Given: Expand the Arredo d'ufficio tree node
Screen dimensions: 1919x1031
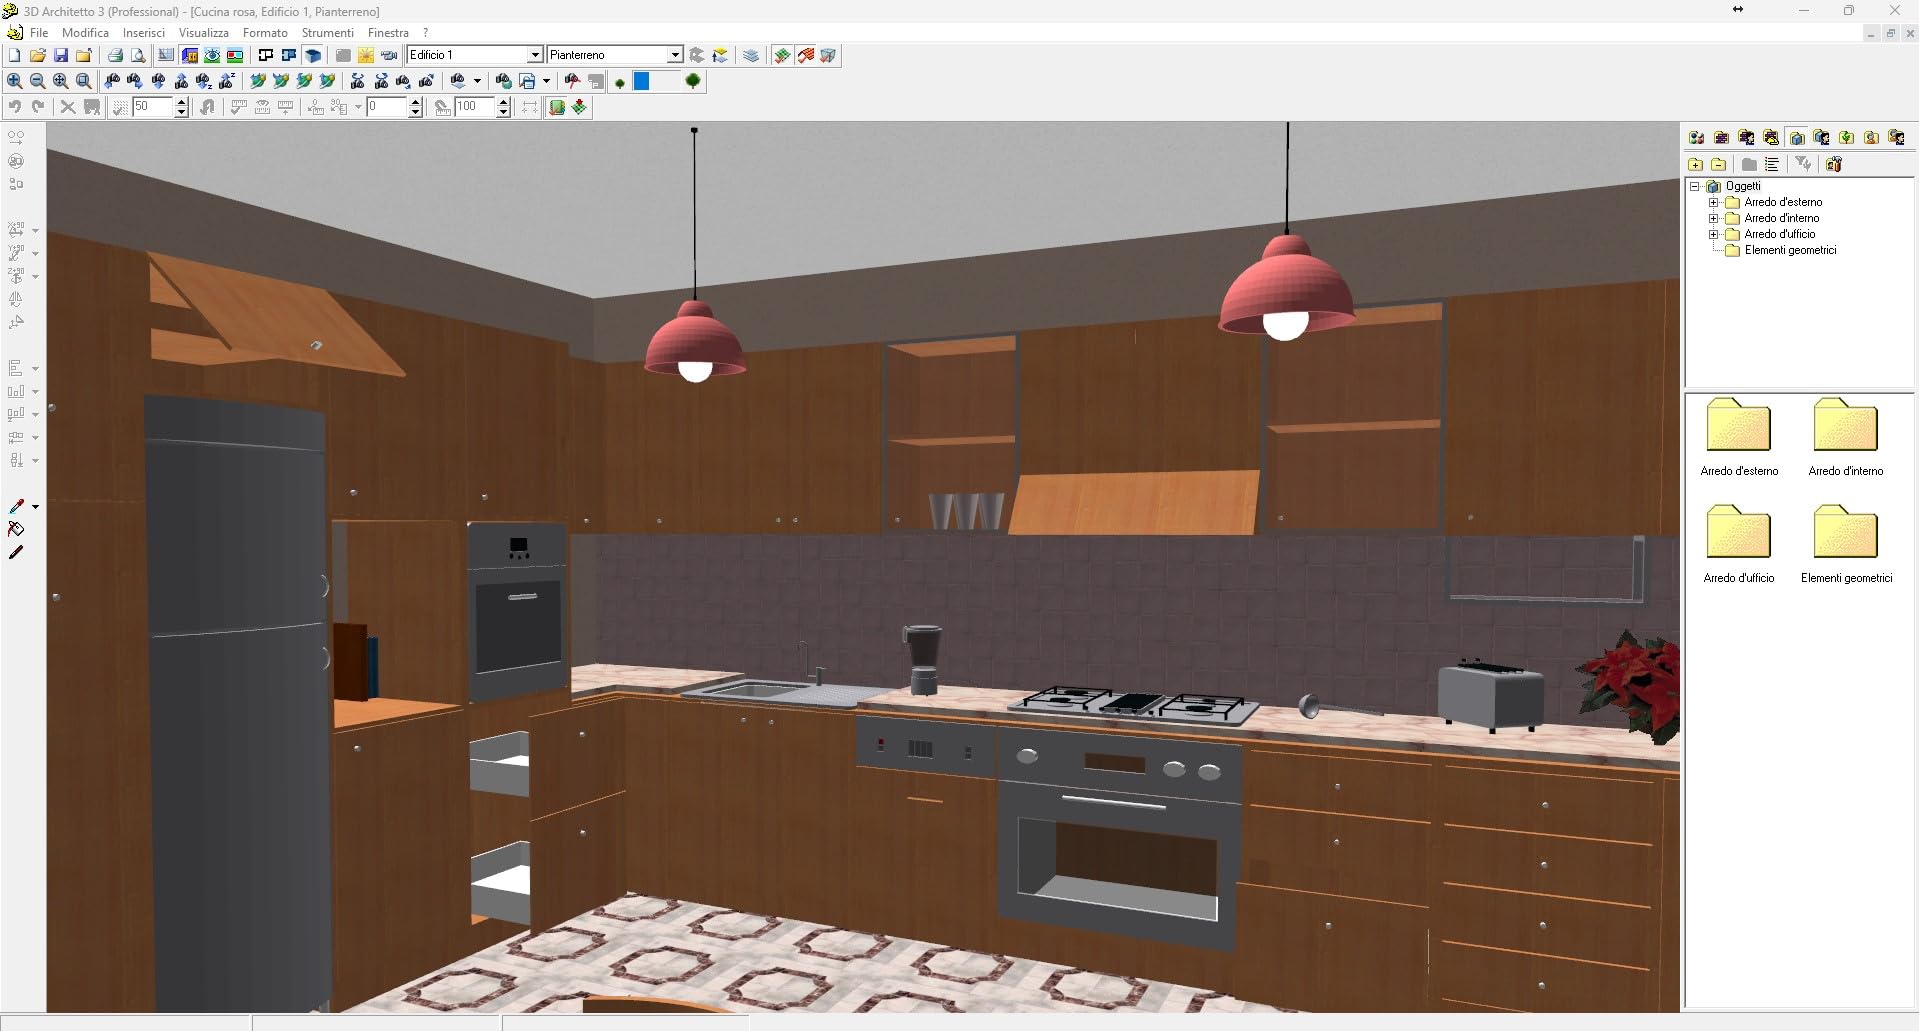Looking at the screenshot, I should point(1714,234).
